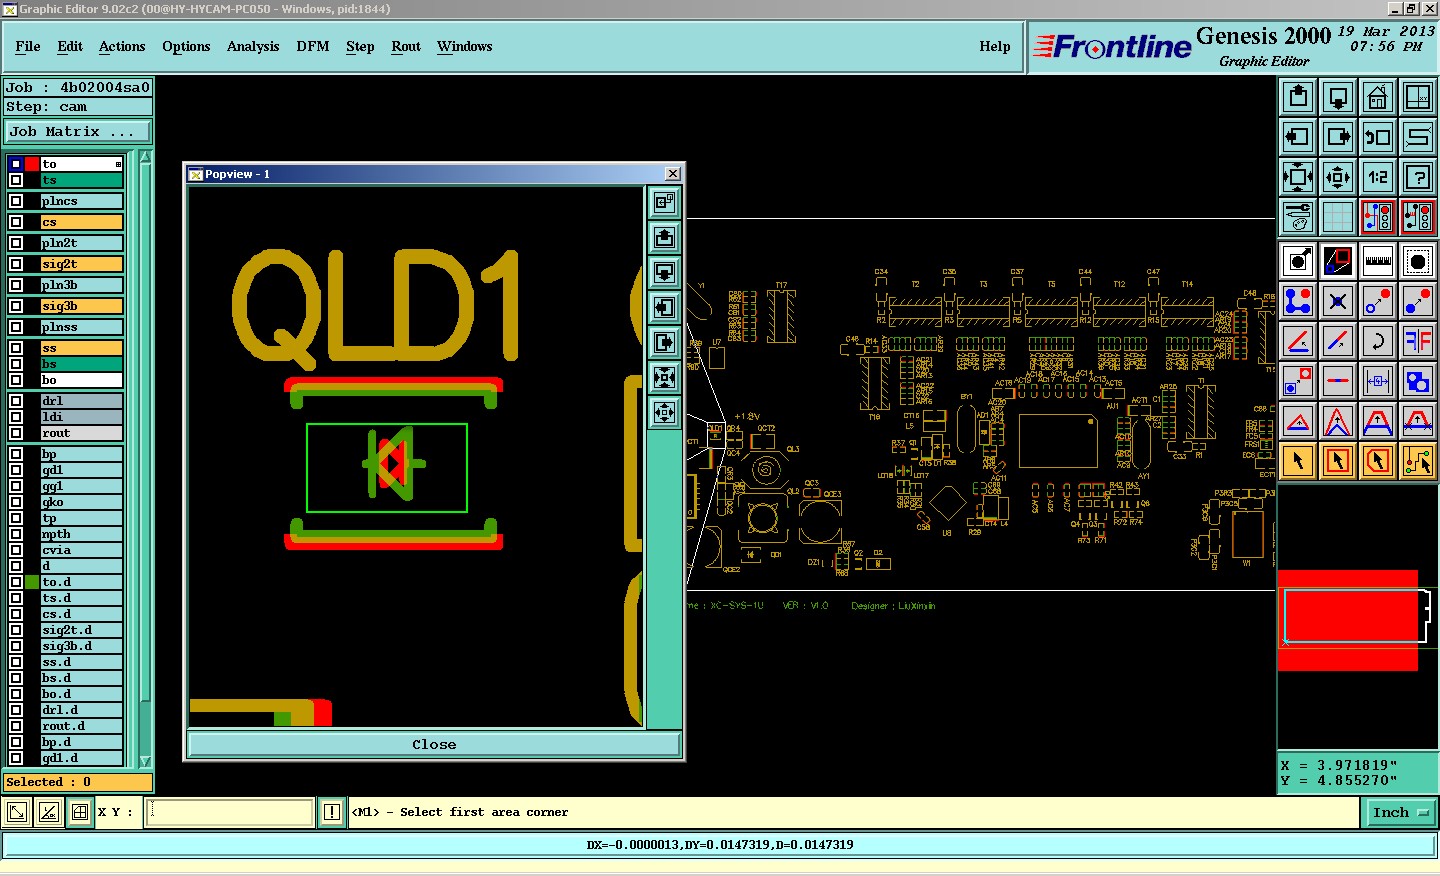Click the pan right icon in the top-right toolbar
This screenshot has width=1440, height=876.
[1338, 137]
